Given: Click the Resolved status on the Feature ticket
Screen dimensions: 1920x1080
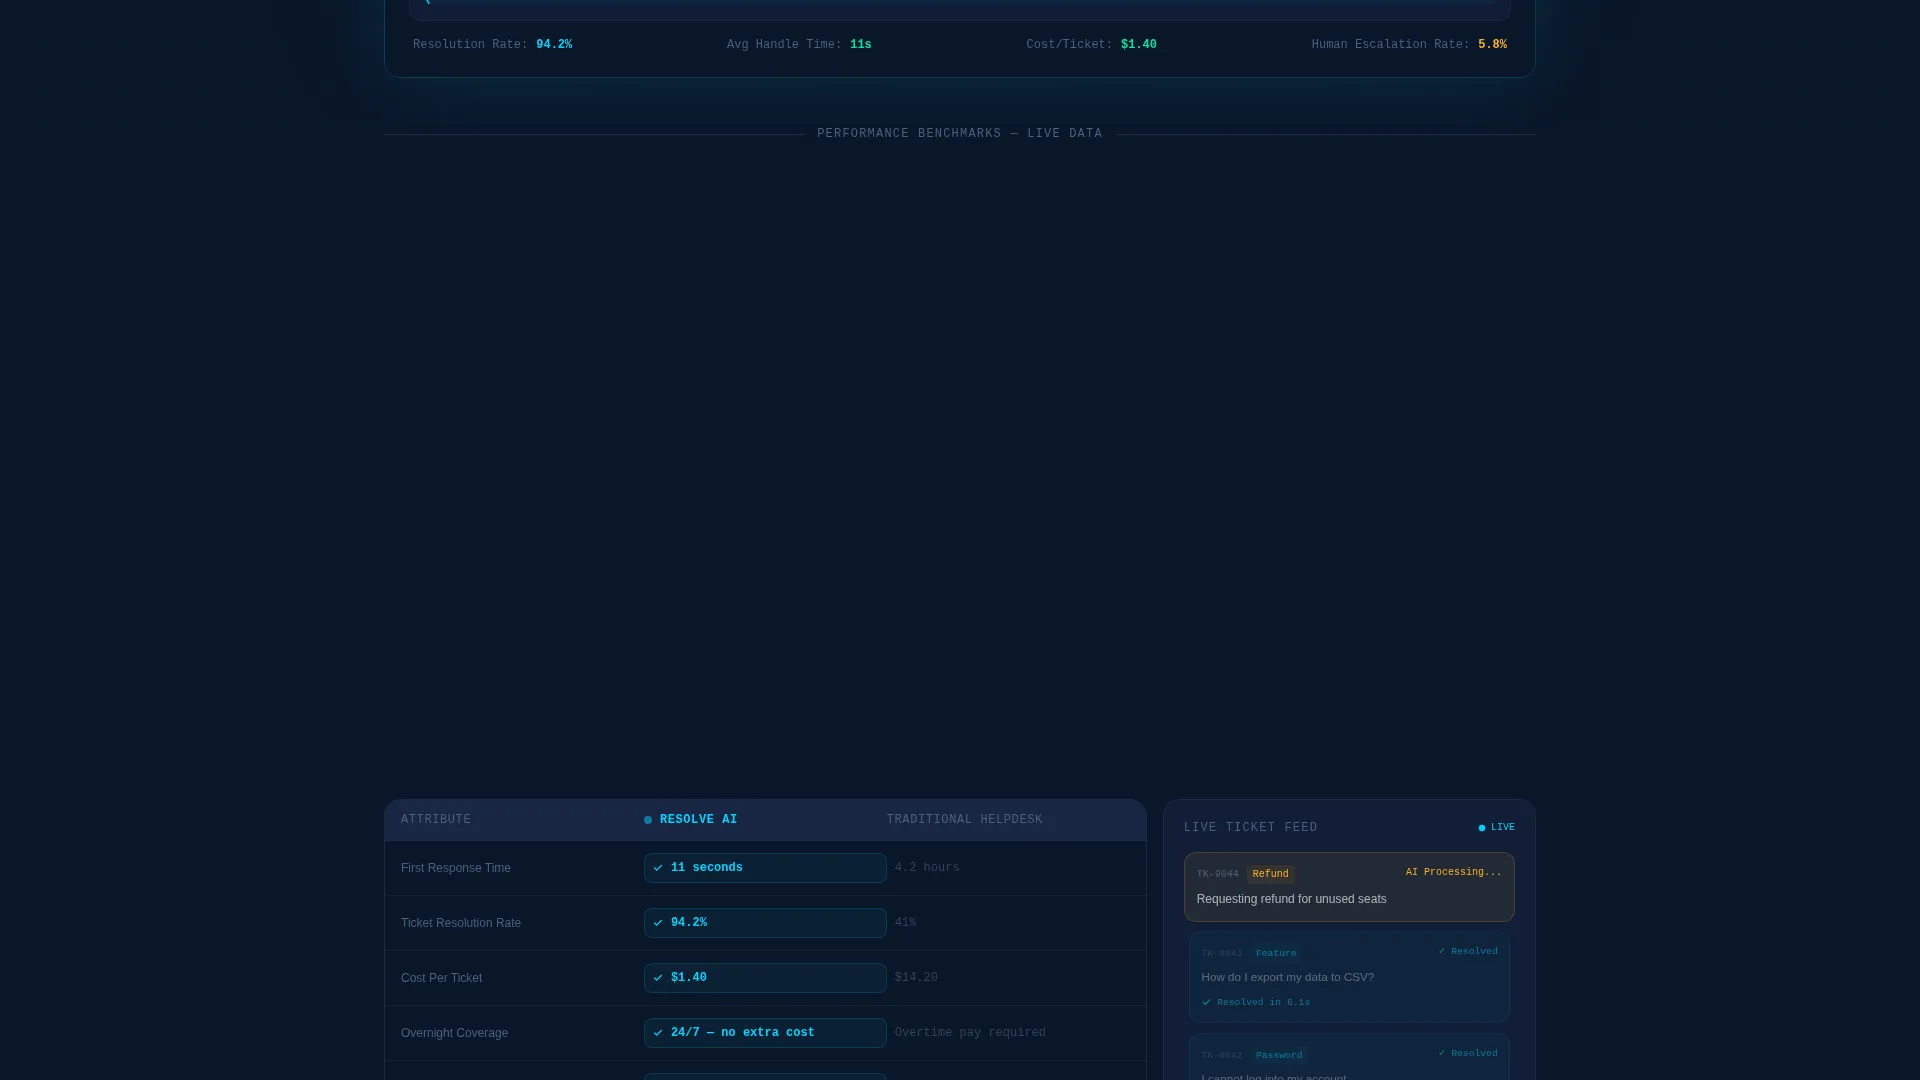Looking at the screenshot, I should (1468, 952).
